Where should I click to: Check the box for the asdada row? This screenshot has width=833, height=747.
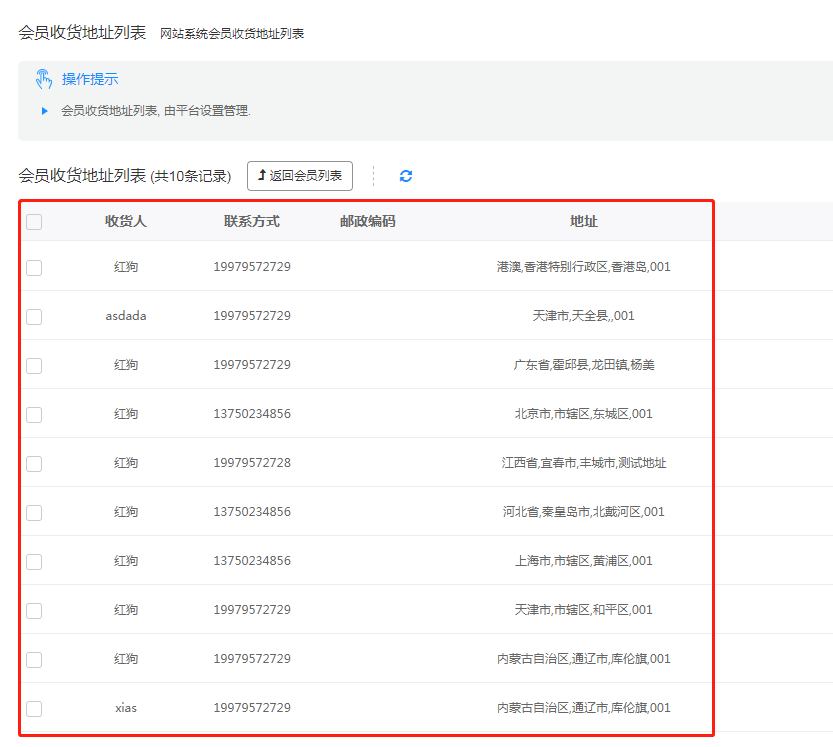[x=34, y=316]
